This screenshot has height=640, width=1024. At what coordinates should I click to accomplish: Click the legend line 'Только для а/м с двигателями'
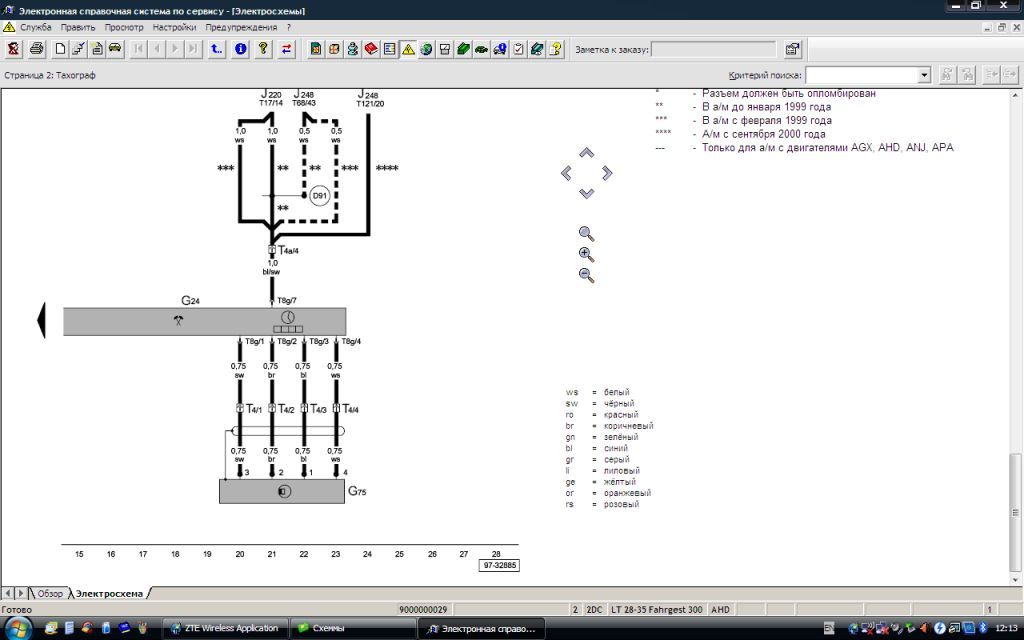coord(827,148)
